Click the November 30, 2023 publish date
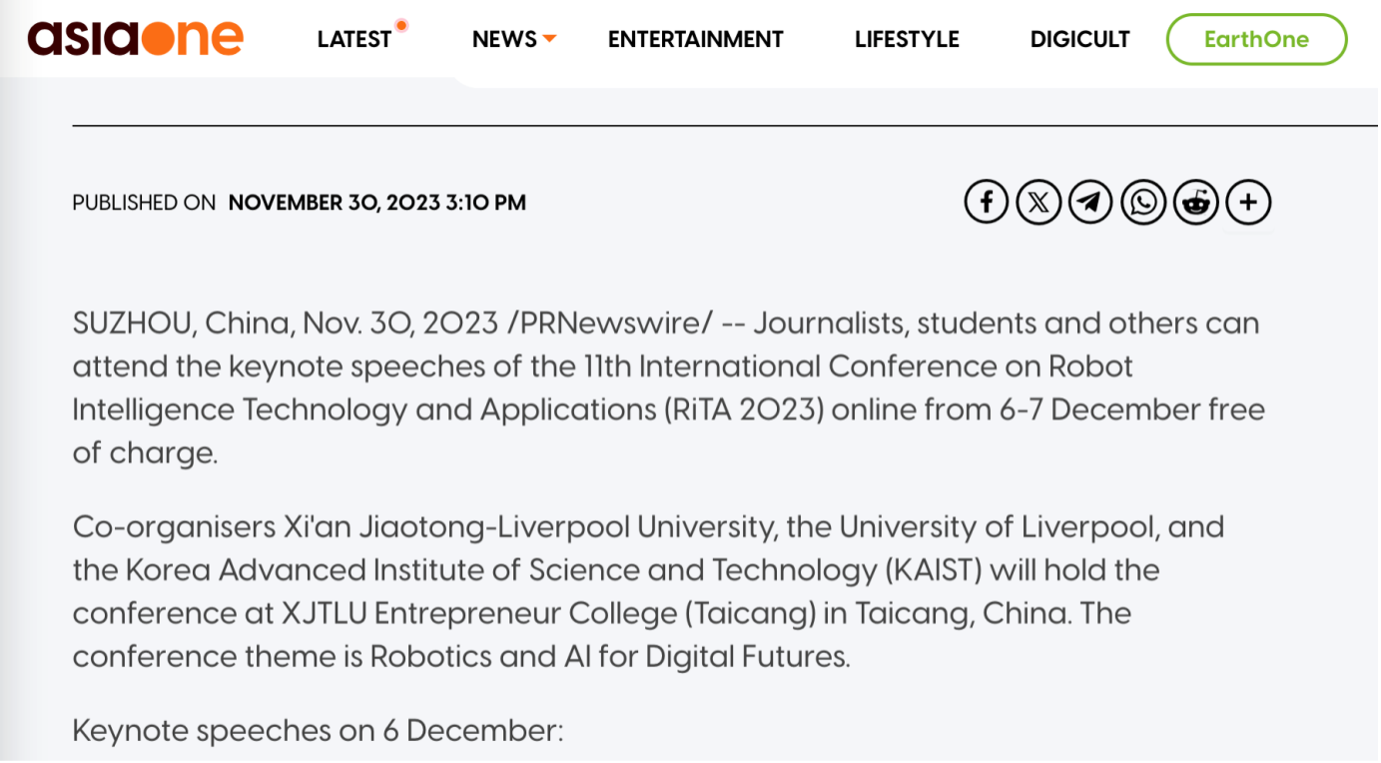 [x=376, y=203]
